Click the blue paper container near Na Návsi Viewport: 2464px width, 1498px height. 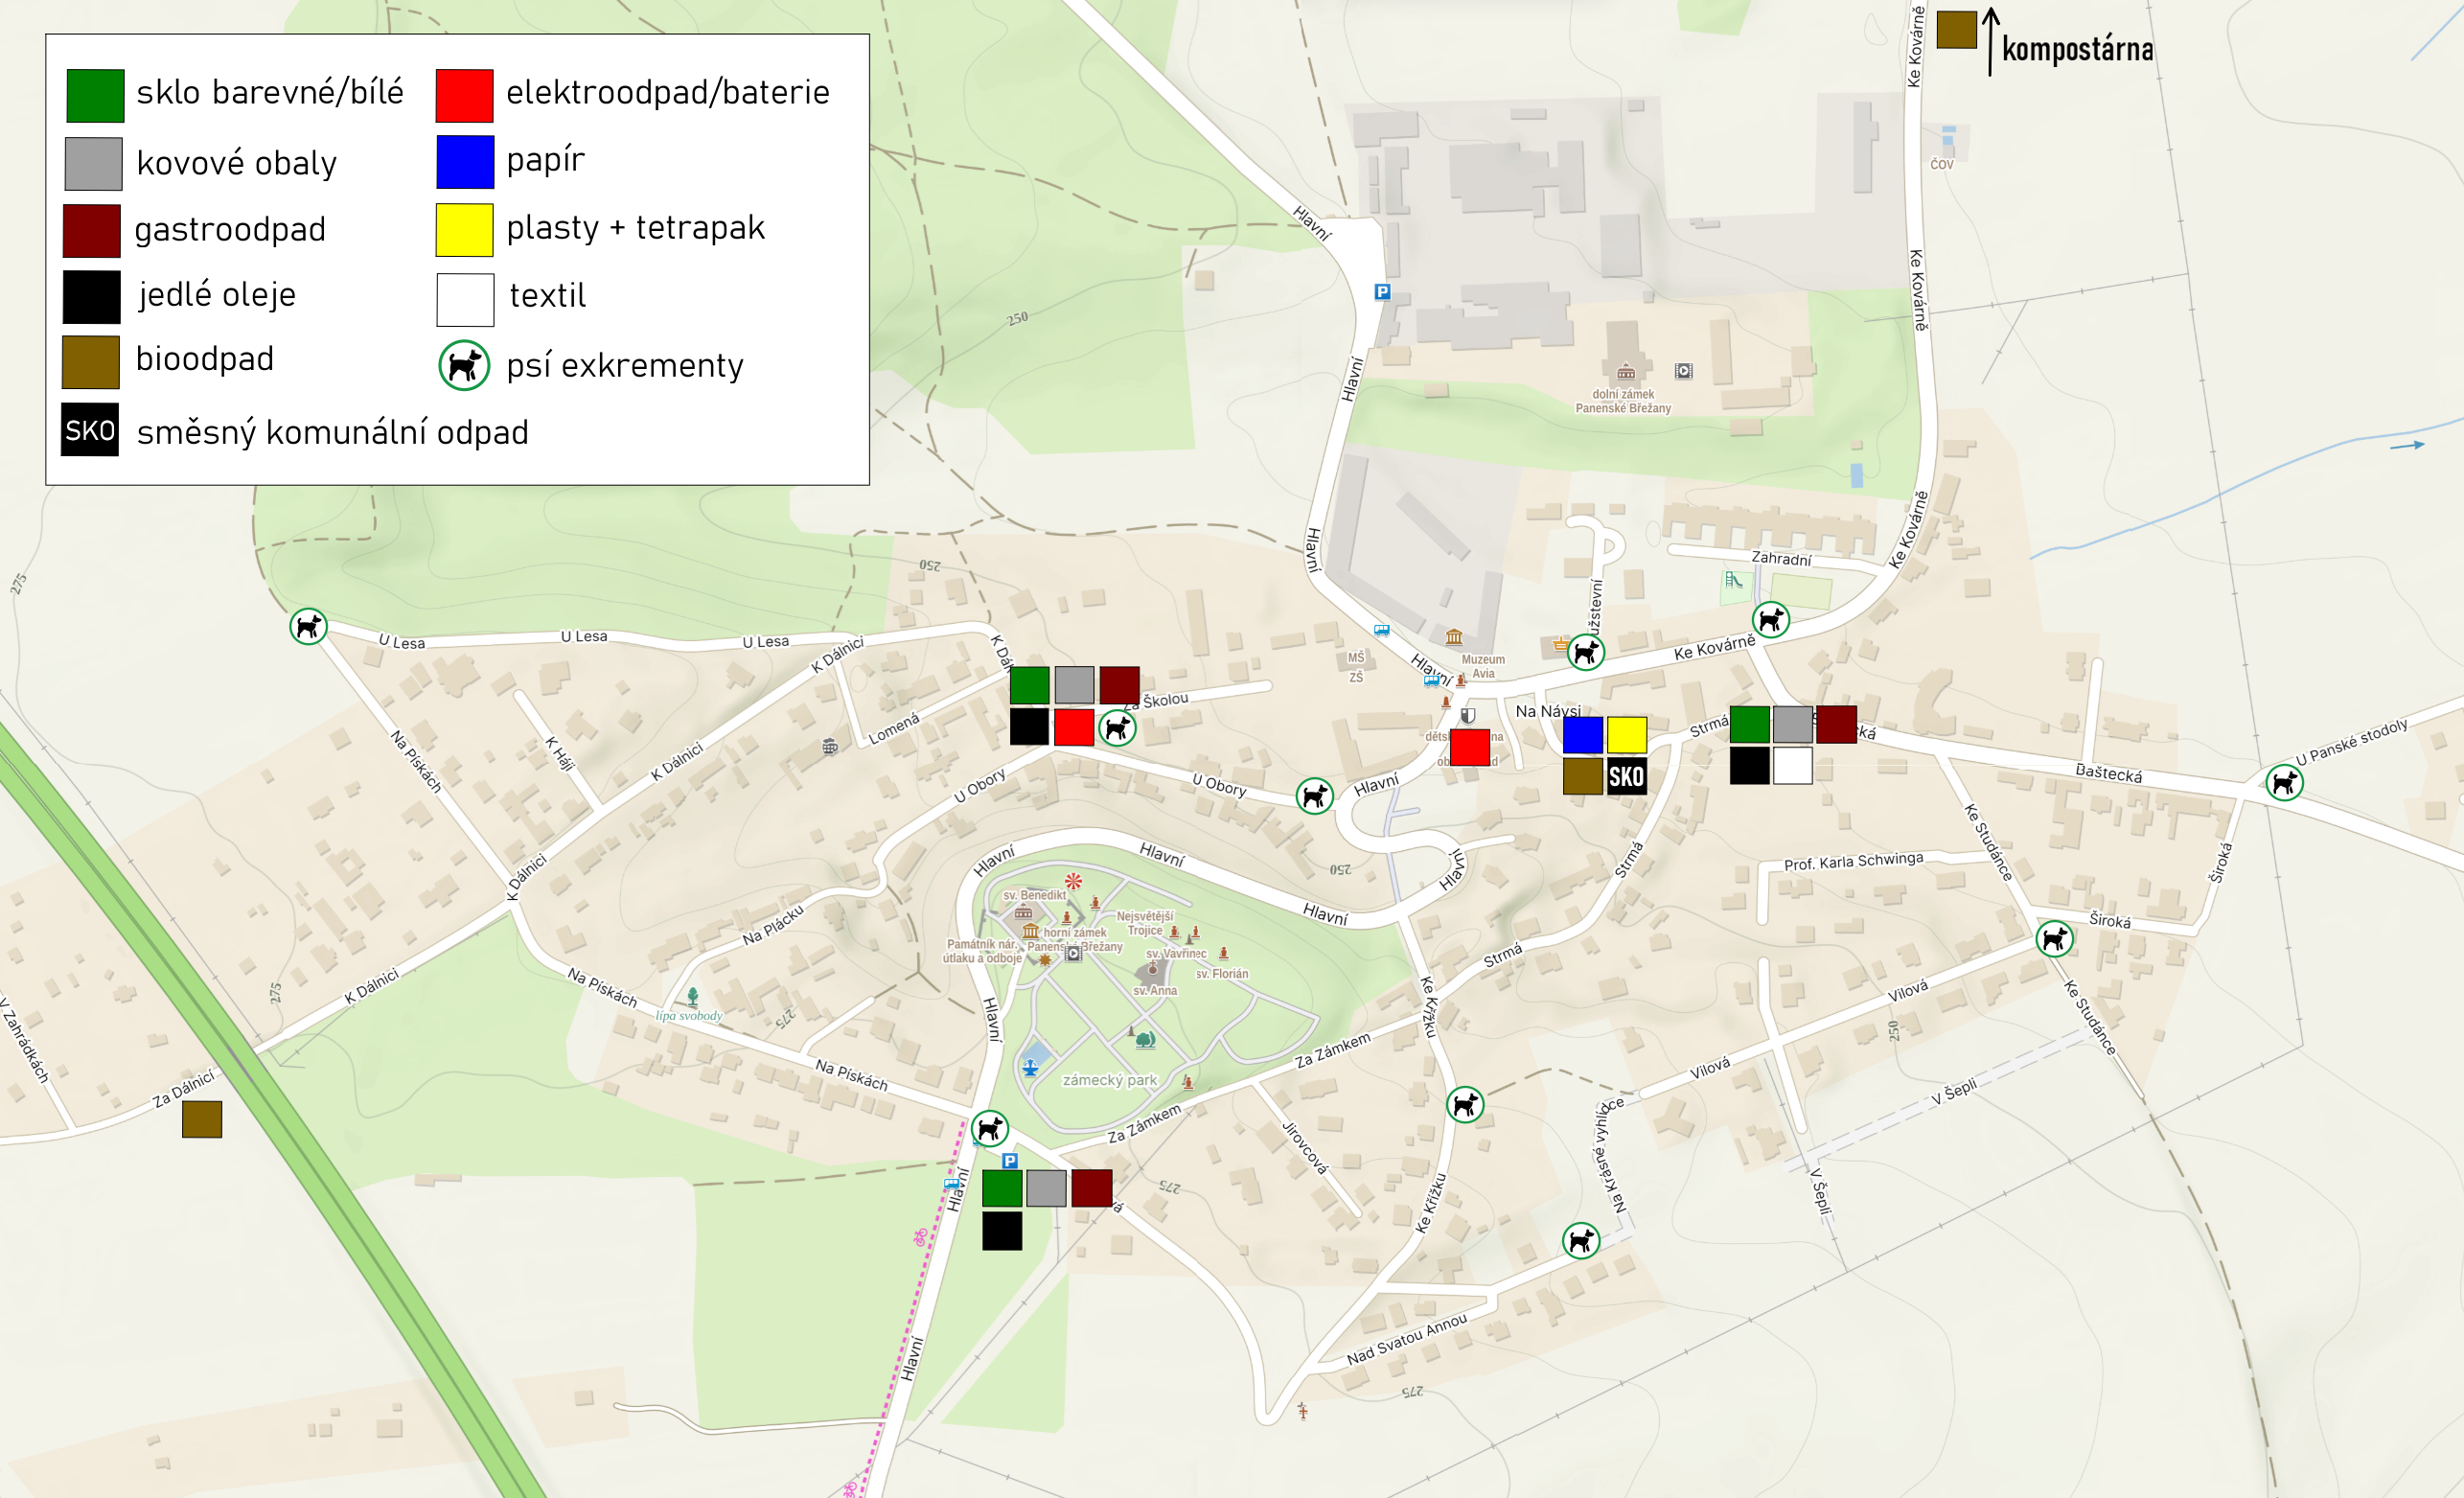1583,735
